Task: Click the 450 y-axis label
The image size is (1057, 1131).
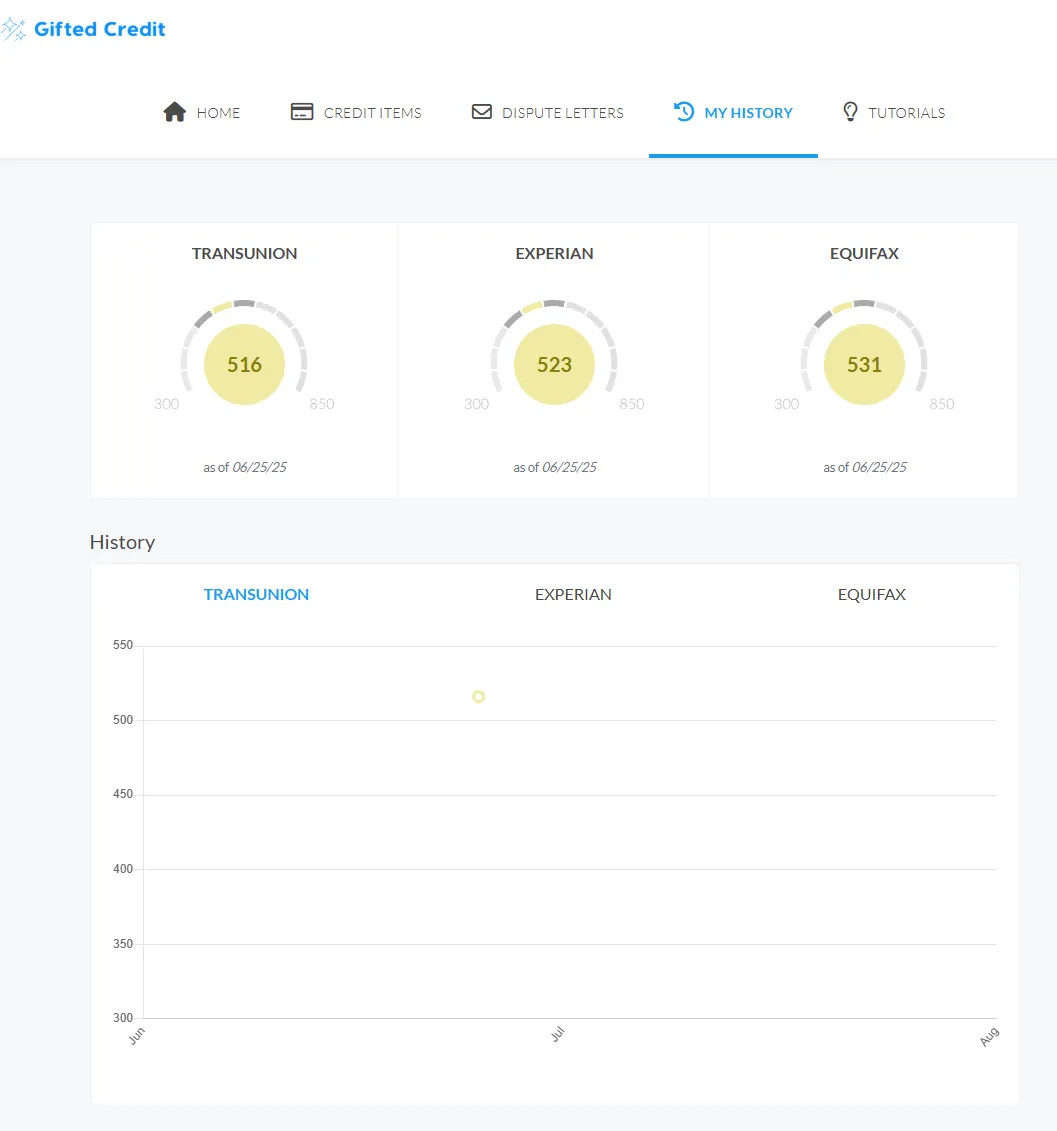Action: click(x=123, y=794)
